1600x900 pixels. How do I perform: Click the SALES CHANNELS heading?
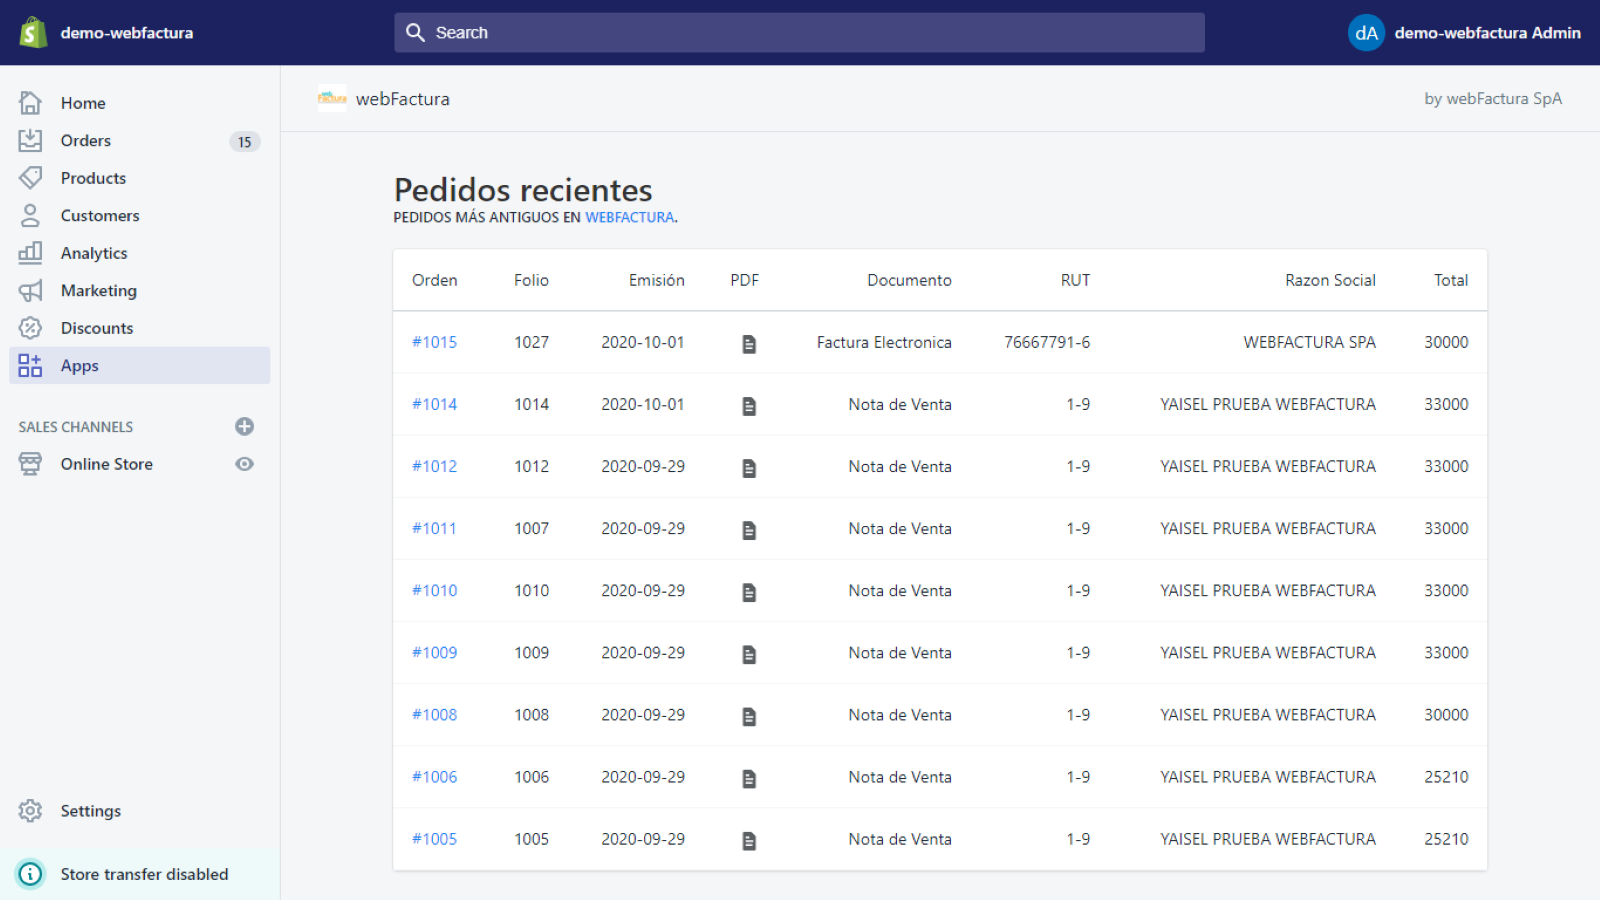(x=76, y=427)
